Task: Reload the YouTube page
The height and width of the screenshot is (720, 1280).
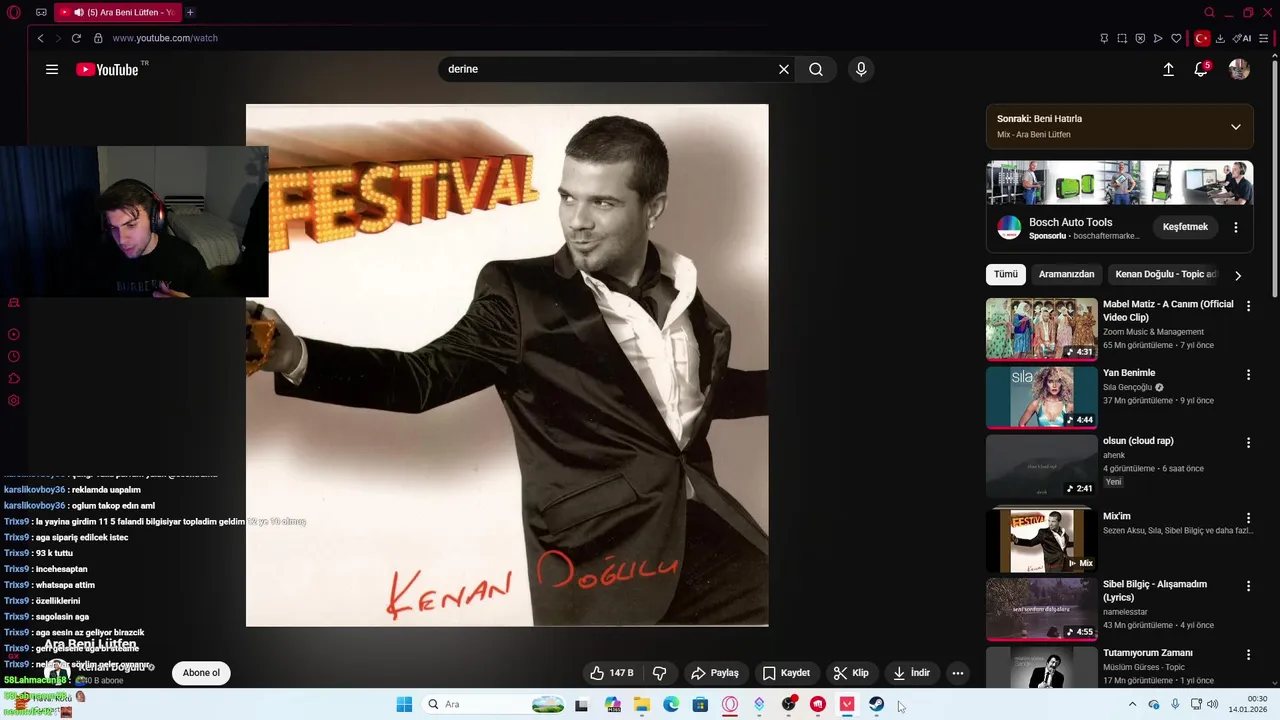Action: coord(76,38)
